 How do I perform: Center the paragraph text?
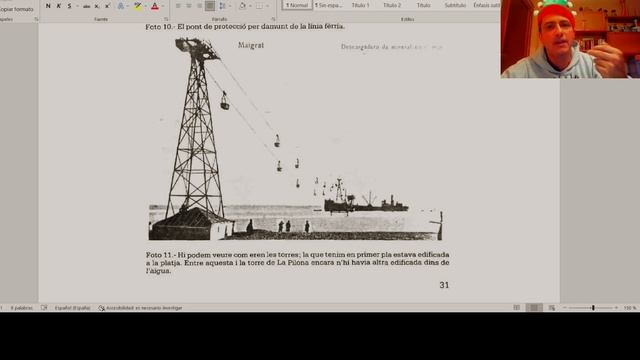[x=189, y=6]
